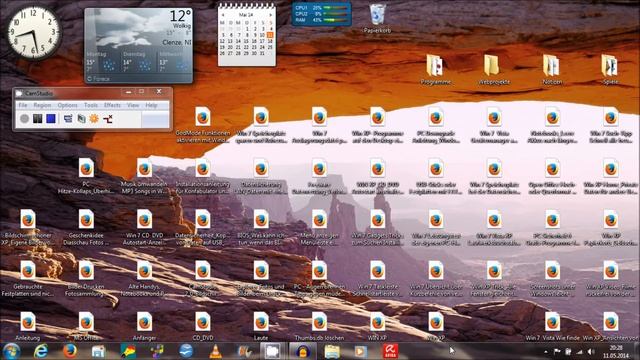The image size is (640, 360).
Task: Open Tools menu in CamStudio
Action: point(91,105)
